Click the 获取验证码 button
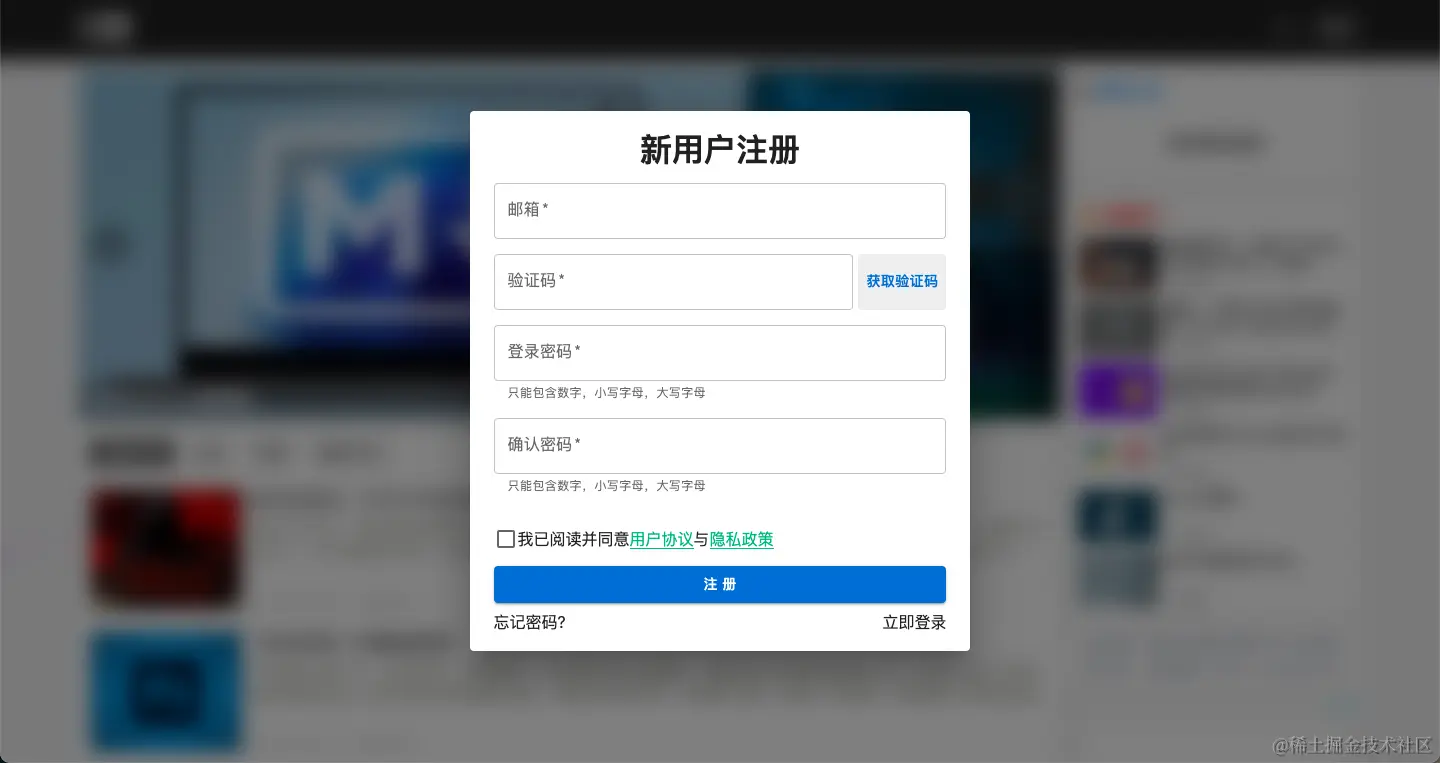Image resolution: width=1440 pixels, height=763 pixels. 901,281
